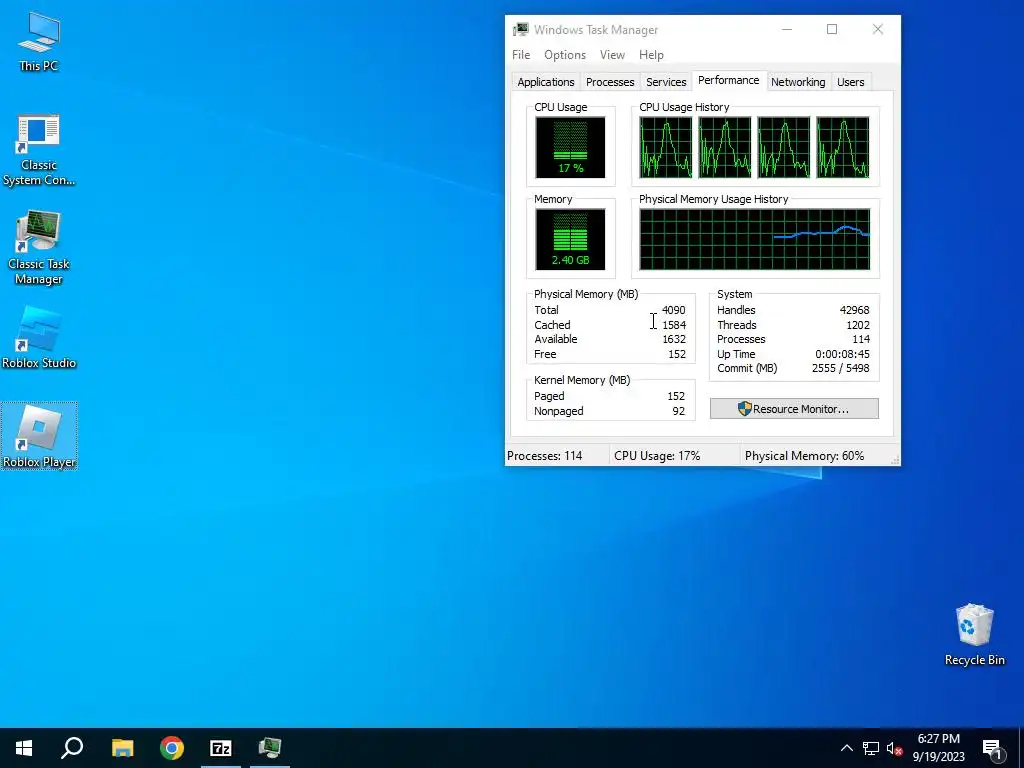Switch to the Applications tab

[x=545, y=82]
